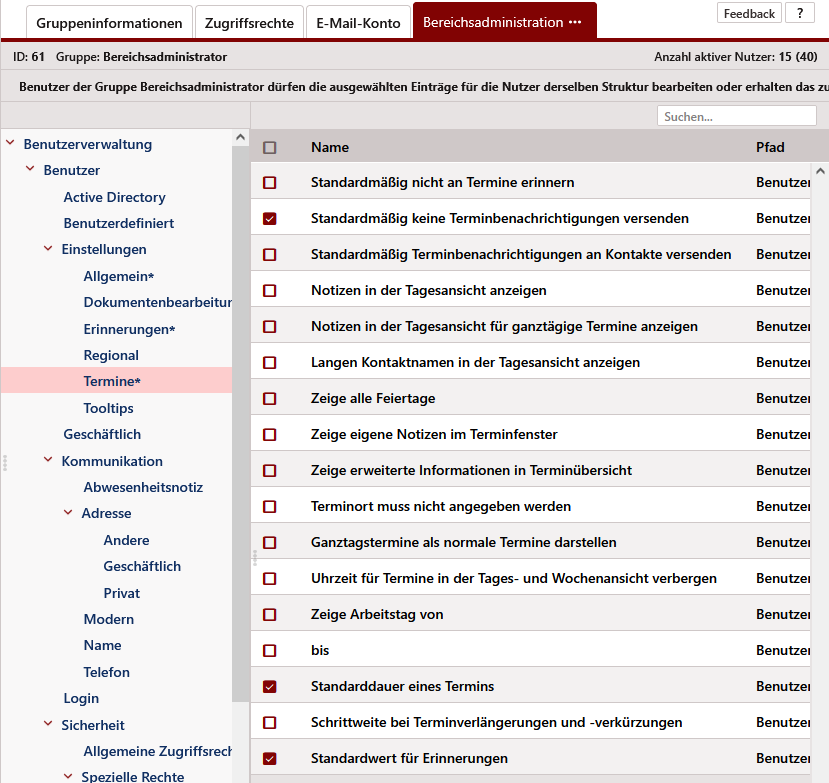Uncheck 'Standarddauer eines Termins' checkbox
This screenshot has height=783, width=829.
point(269,687)
